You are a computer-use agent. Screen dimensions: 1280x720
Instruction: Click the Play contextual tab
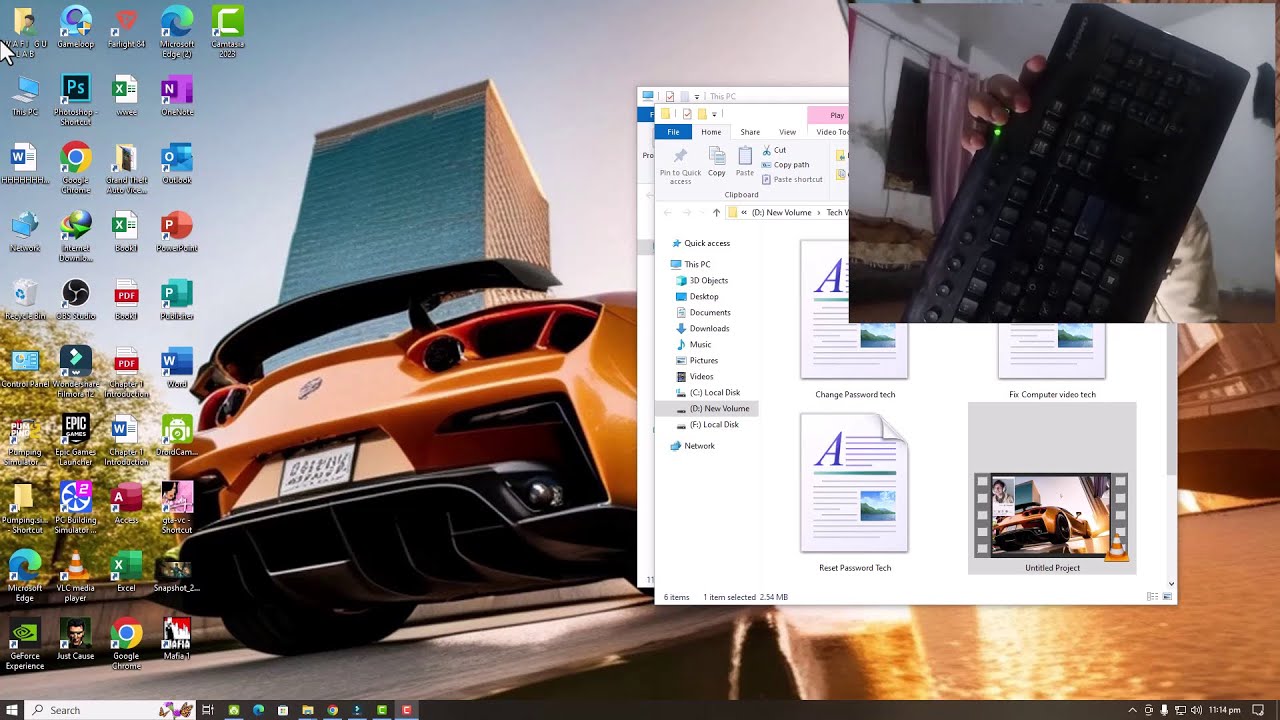point(836,115)
